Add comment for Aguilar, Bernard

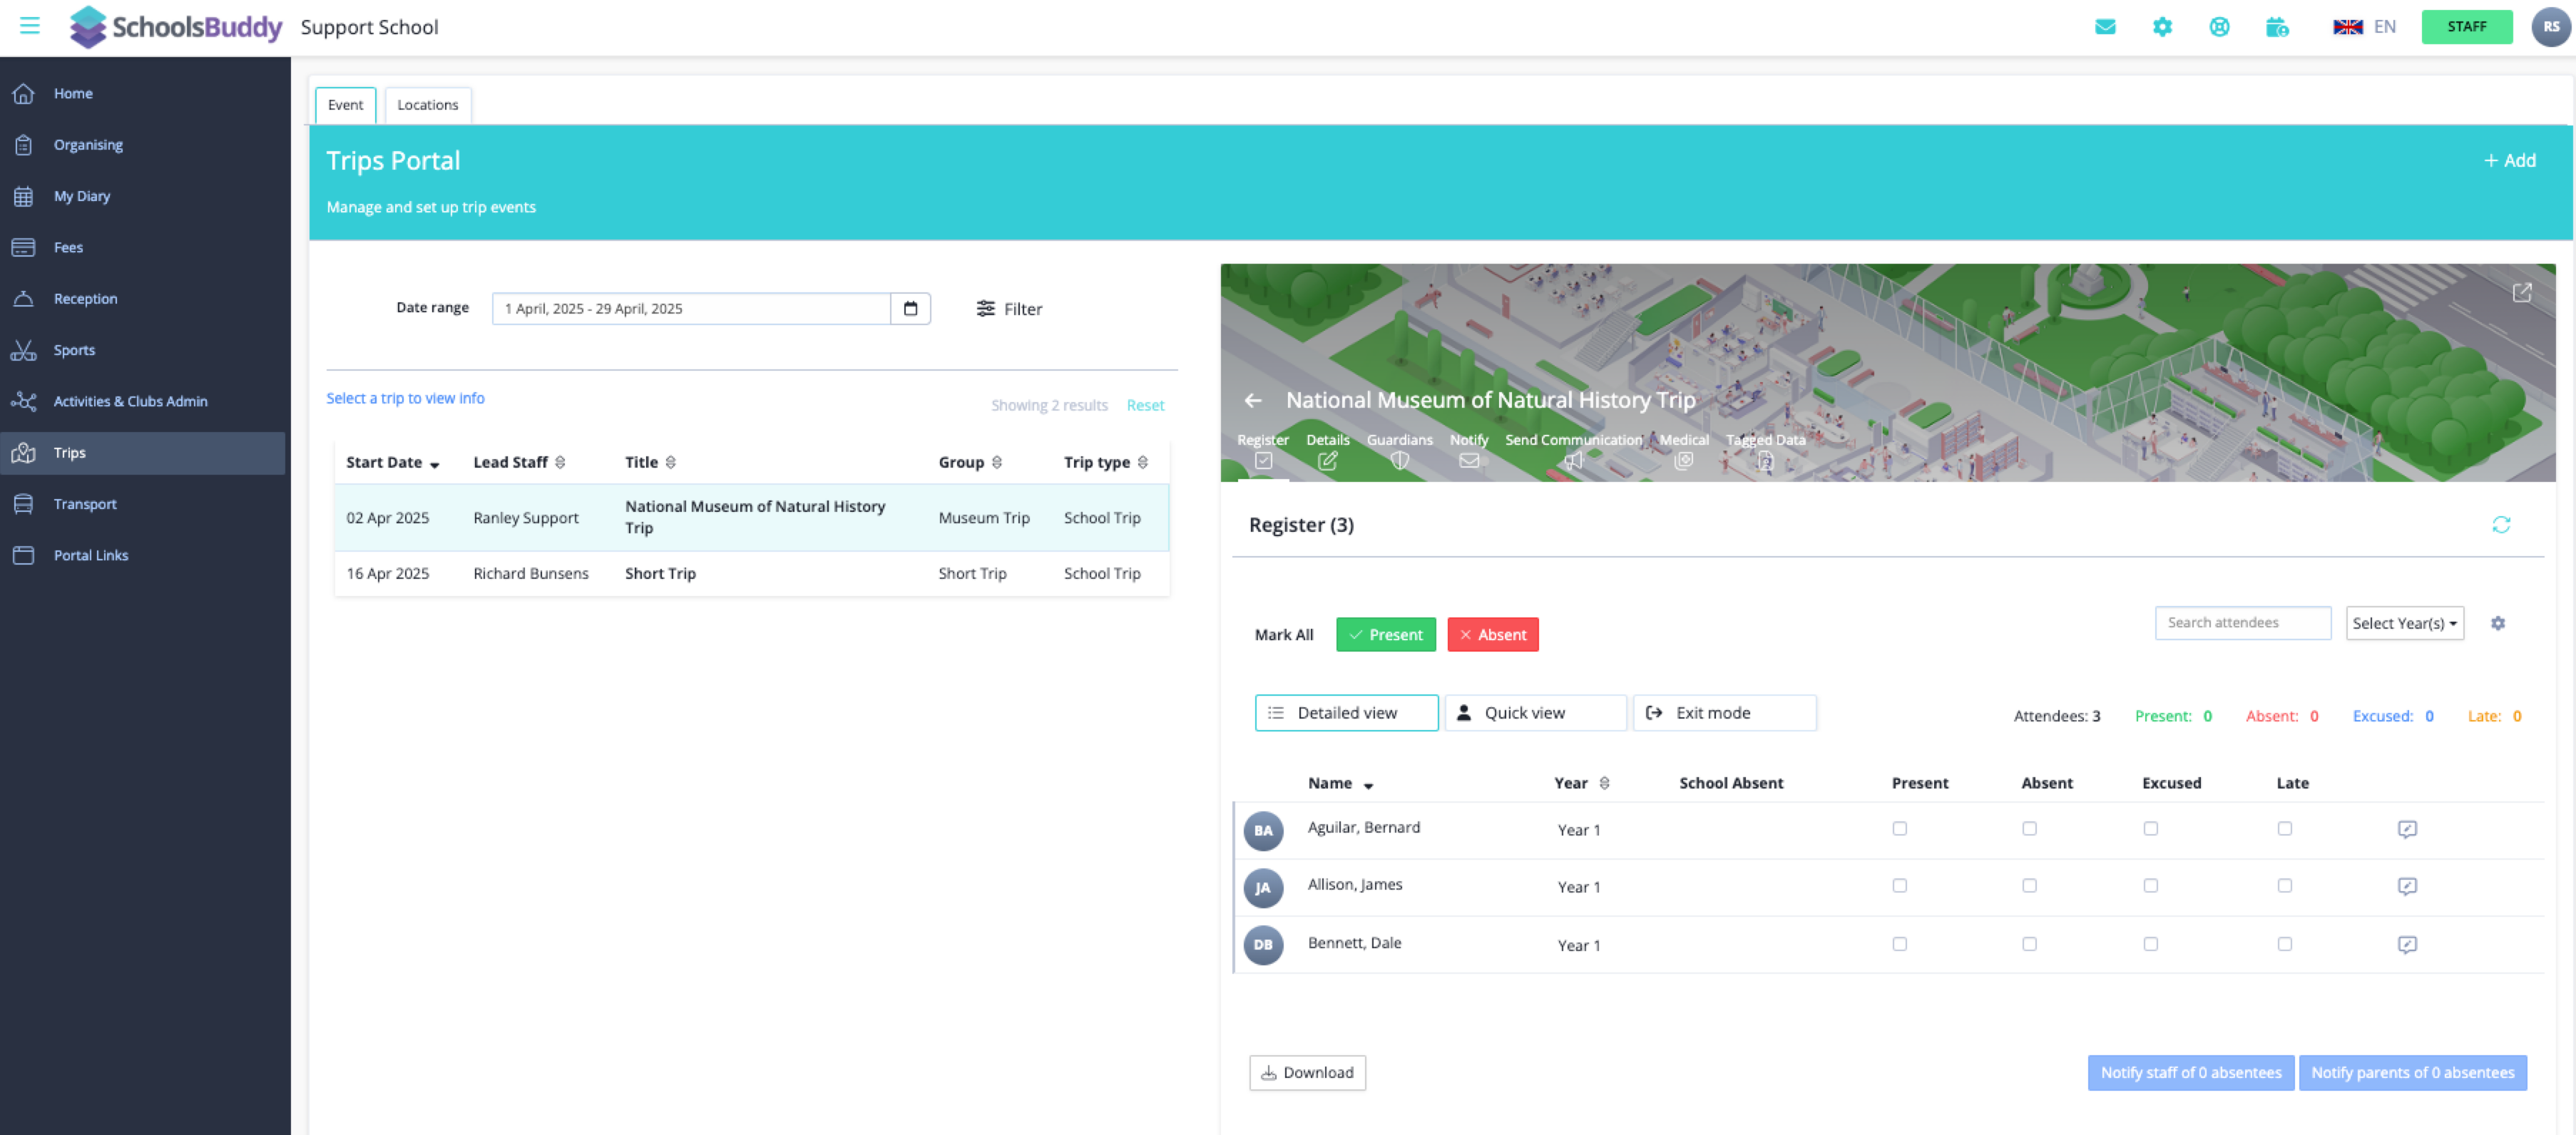pyautogui.click(x=2407, y=829)
